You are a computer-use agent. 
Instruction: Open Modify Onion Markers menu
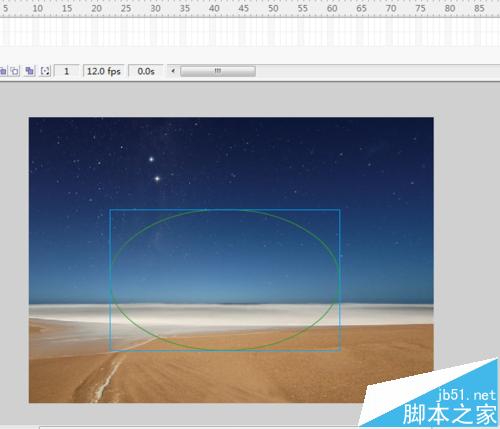[45, 71]
